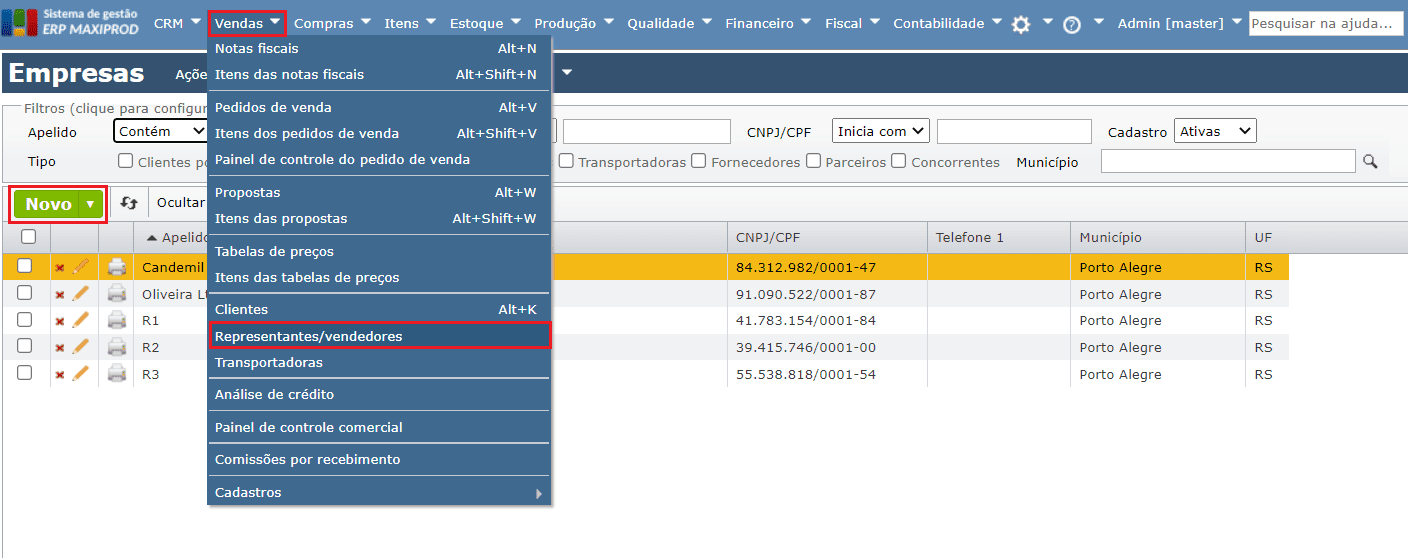Viewport: 1408px width, 558px height.
Task: Check the Candemil row checkbox
Action: point(25,266)
